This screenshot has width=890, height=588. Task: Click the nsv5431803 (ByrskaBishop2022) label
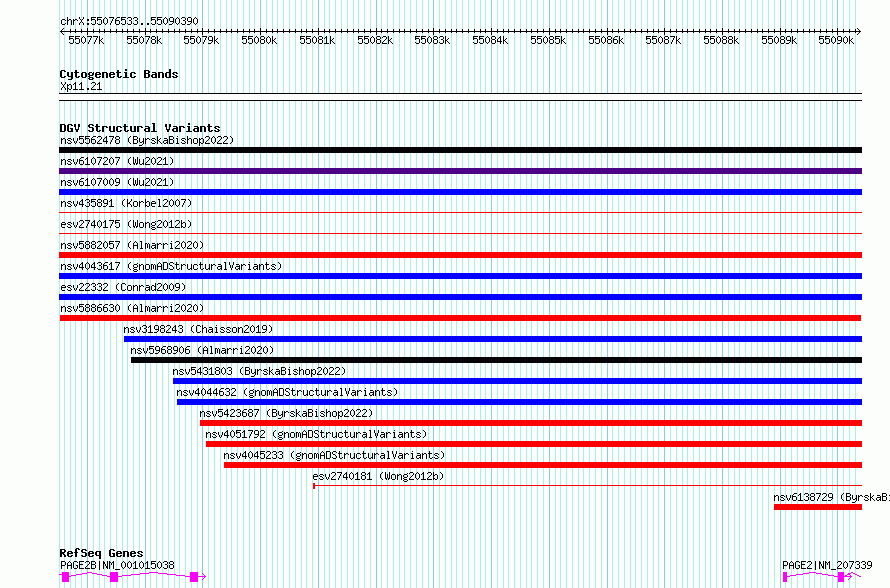[x=259, y=371]
